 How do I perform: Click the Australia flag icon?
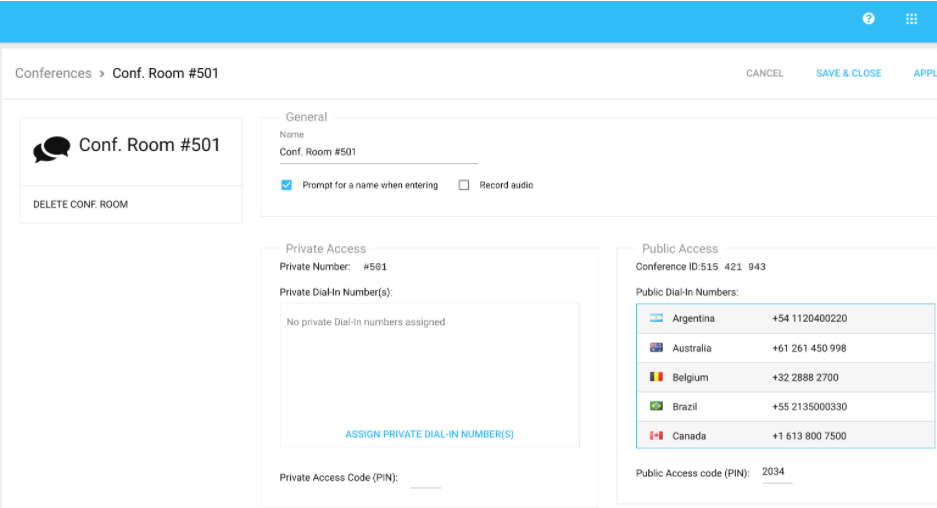[656, 348]
